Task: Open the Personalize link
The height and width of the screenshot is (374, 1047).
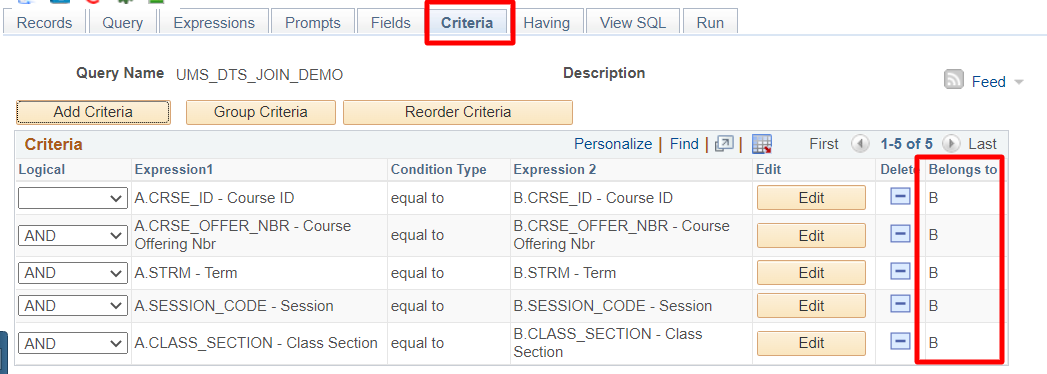Action: (613, 144)
